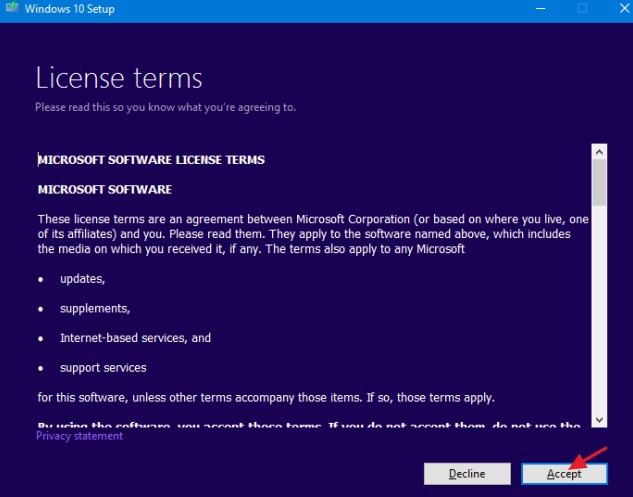Click the 'support services' bullet item

[103, 368]
